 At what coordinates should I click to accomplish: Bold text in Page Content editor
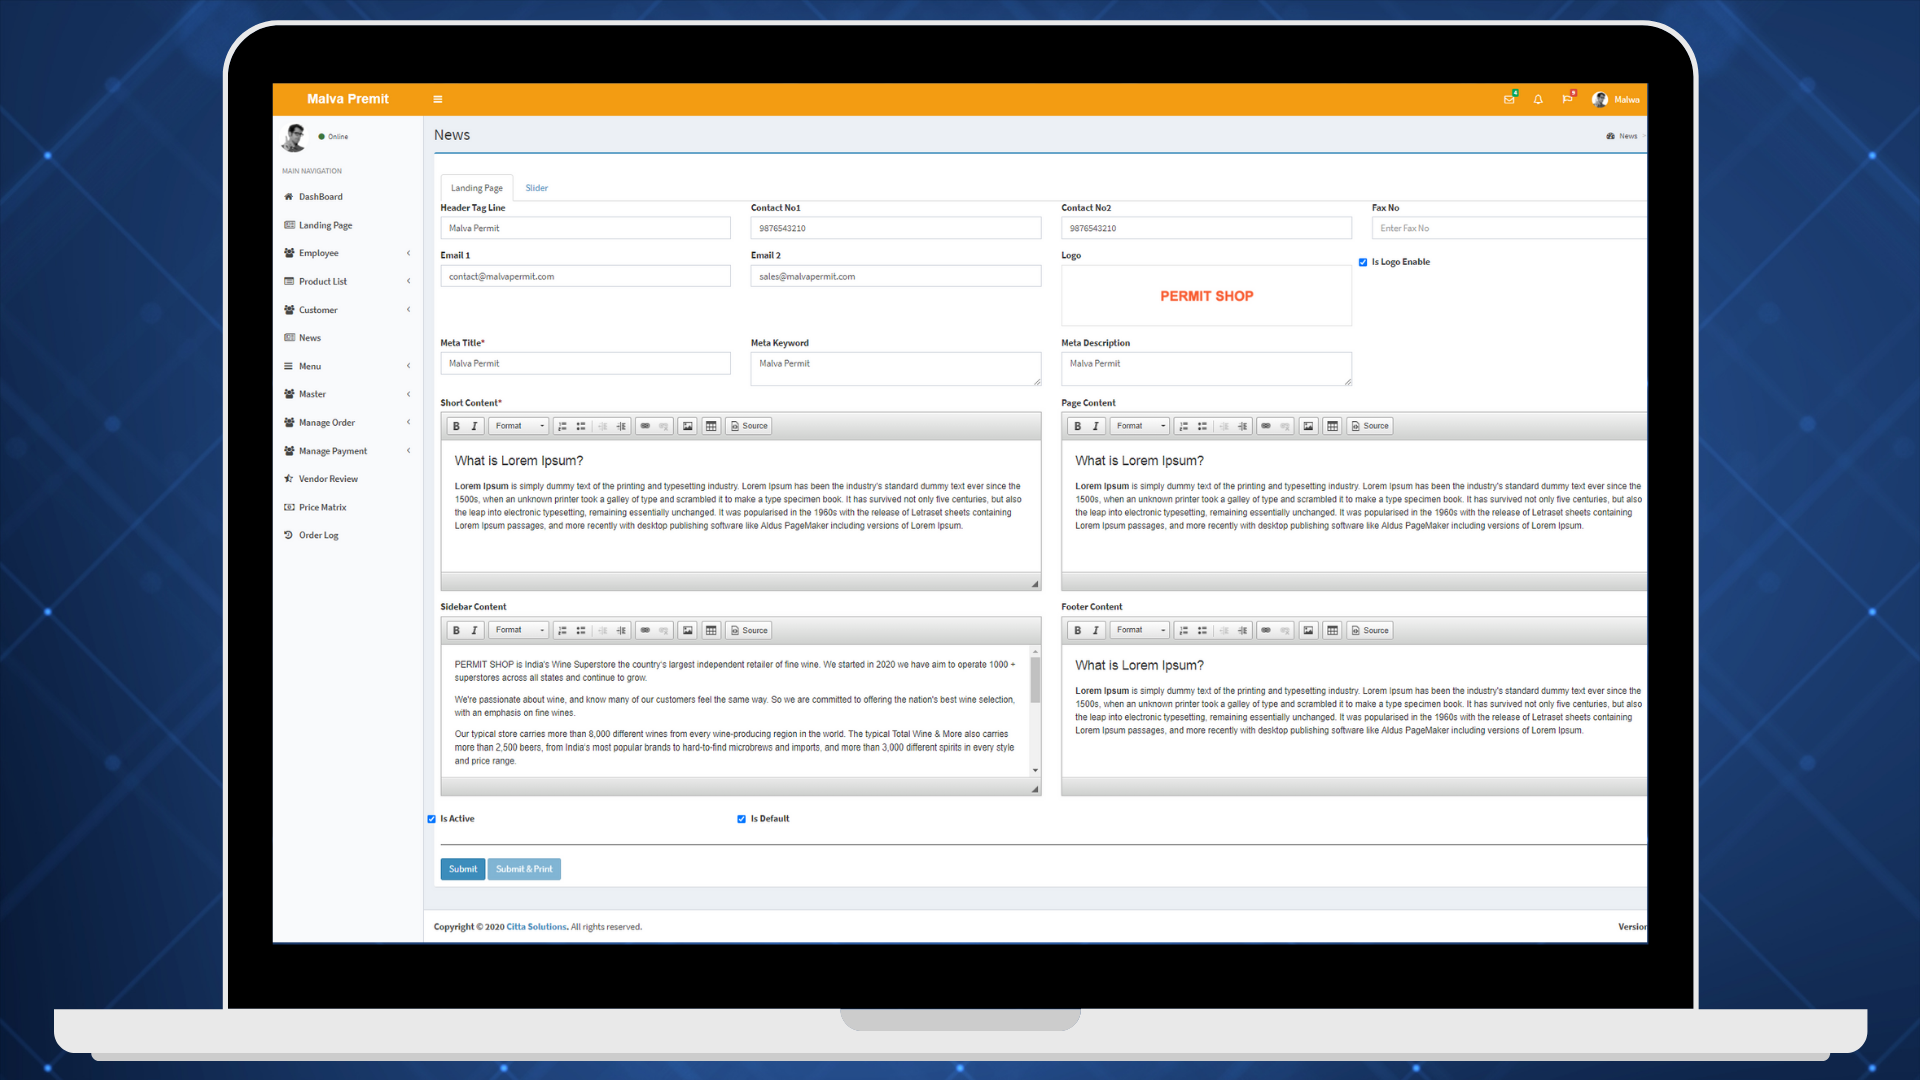(x=1077, y=426)
